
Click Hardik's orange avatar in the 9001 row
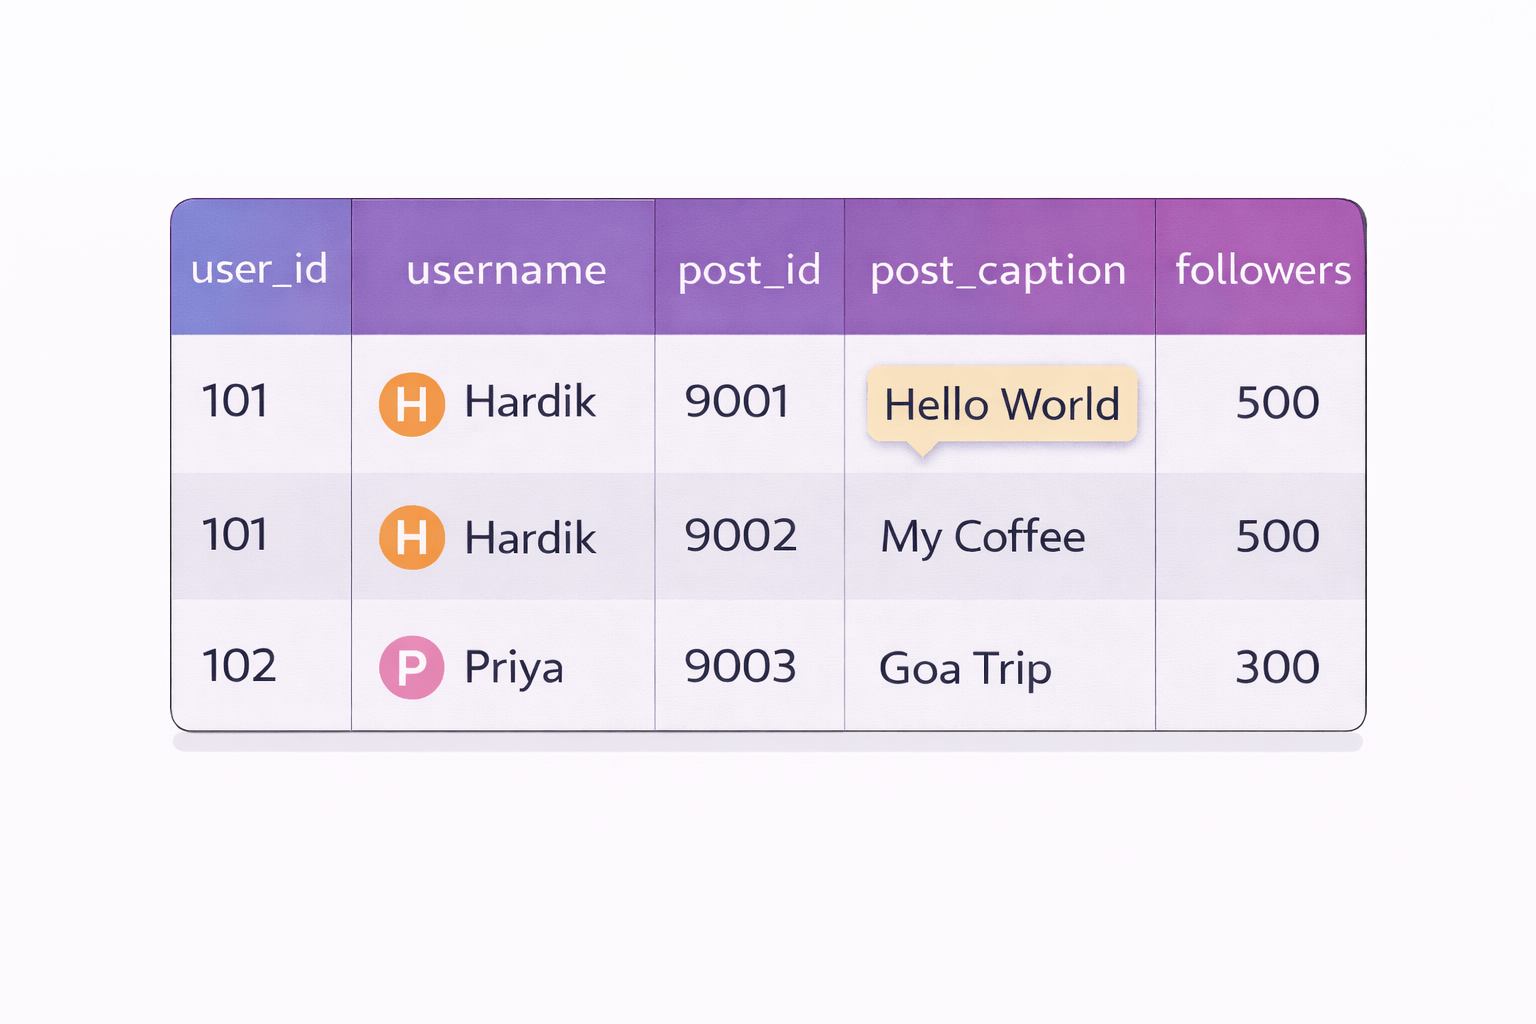point(412,404)
